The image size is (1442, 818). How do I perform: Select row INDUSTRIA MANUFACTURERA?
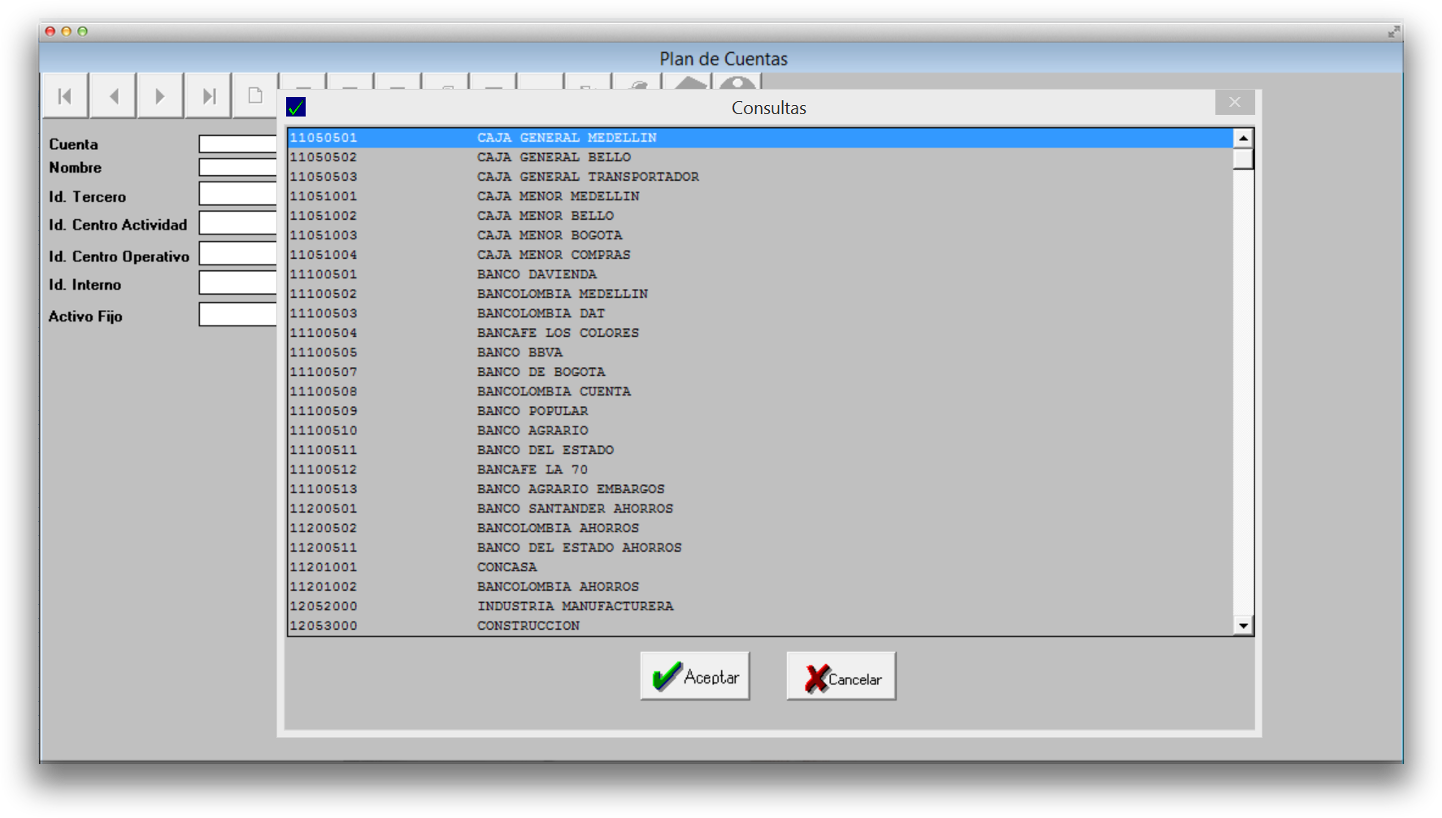point(760,606)
